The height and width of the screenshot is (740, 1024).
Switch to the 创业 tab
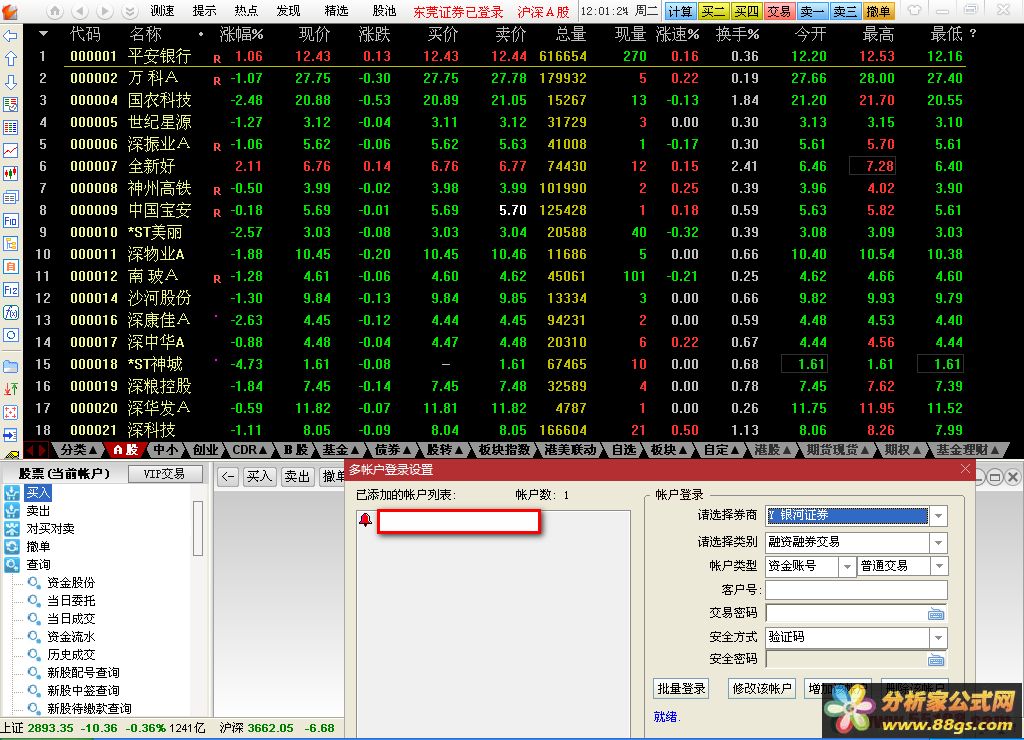point(205,450)
